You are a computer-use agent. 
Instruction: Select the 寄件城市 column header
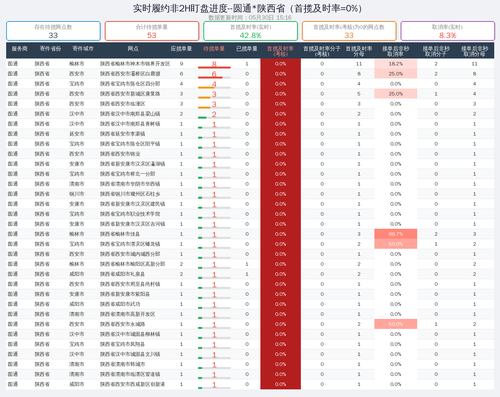pyautogui.click(x=83, y=49)
